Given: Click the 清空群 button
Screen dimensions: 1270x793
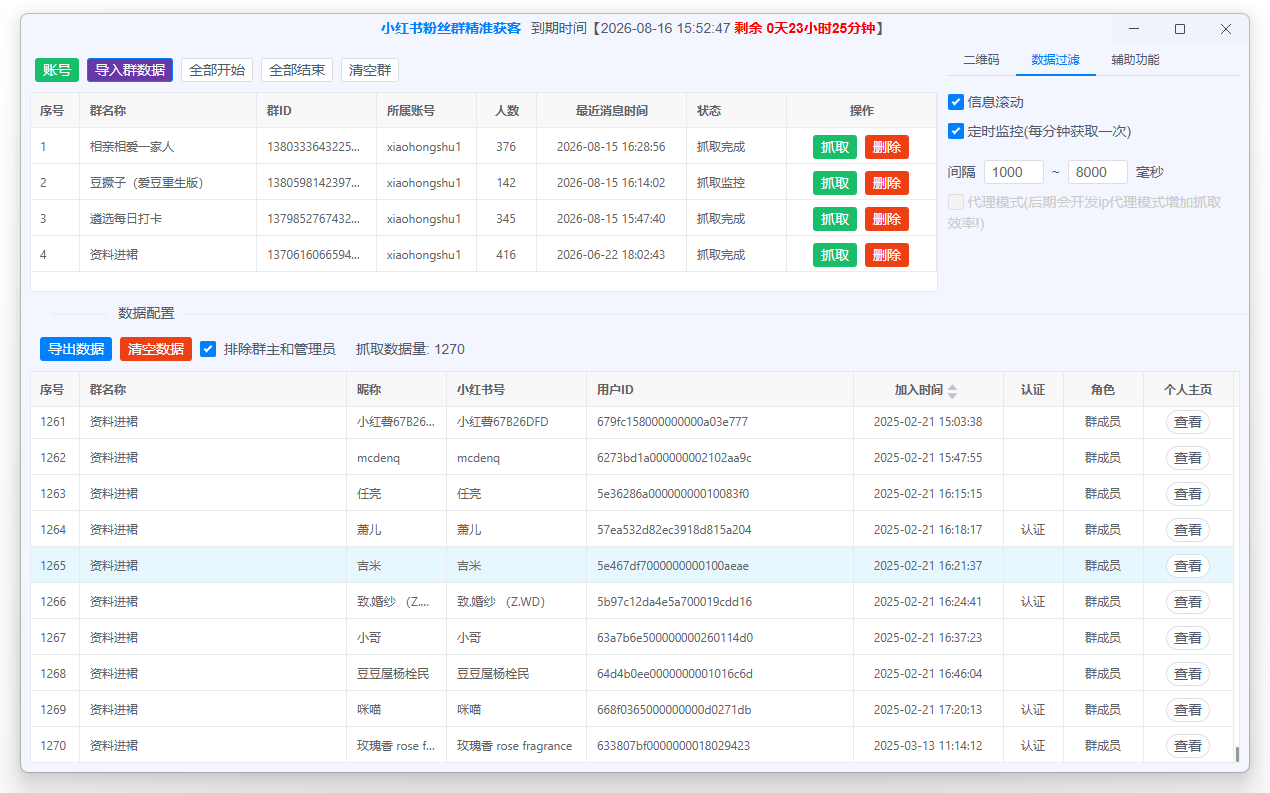Looking at the screenshot, I should (370, 70).
